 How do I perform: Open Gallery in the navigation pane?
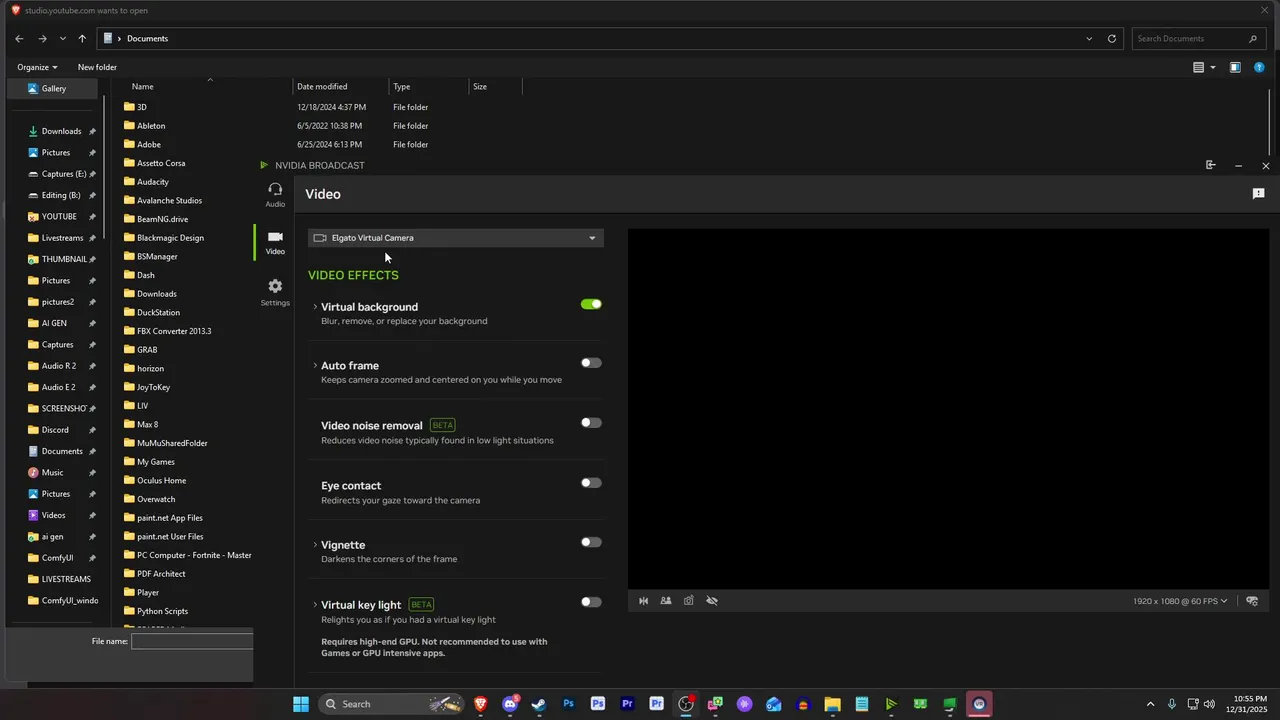(x=53, y=88)
